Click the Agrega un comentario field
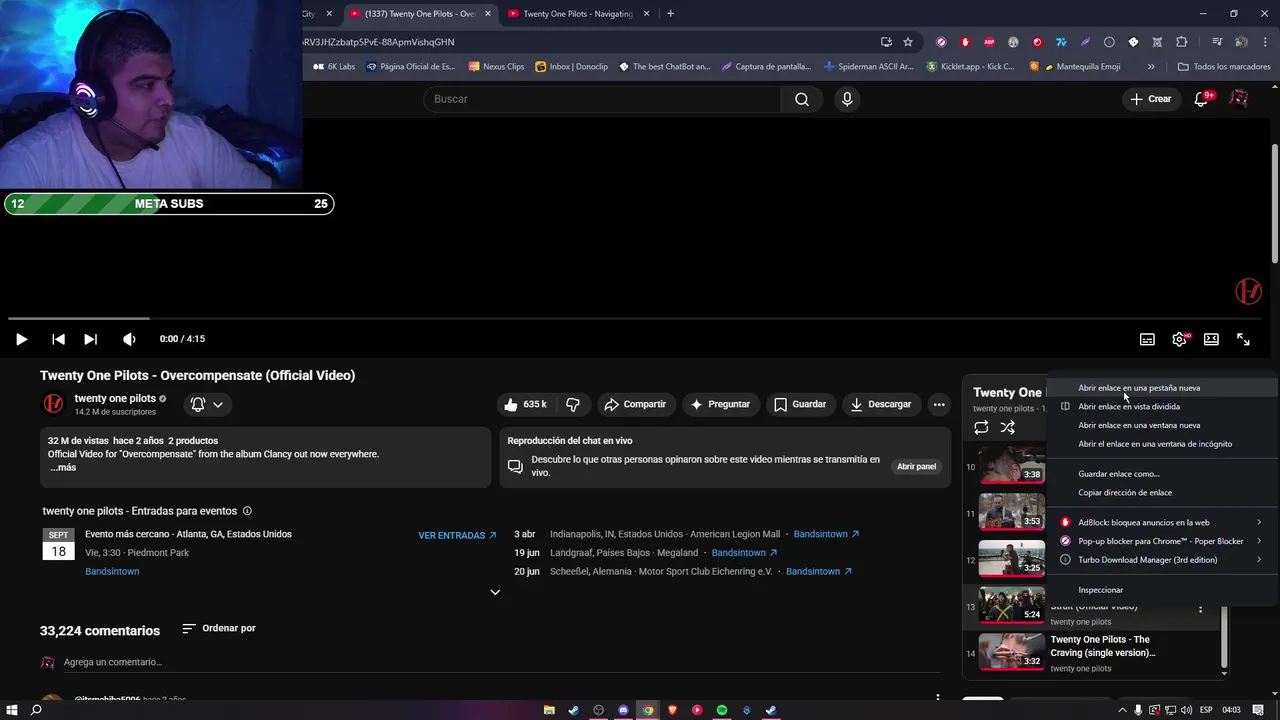The width and height of the screenshot is (1280, 720). [x=500, y=662]
